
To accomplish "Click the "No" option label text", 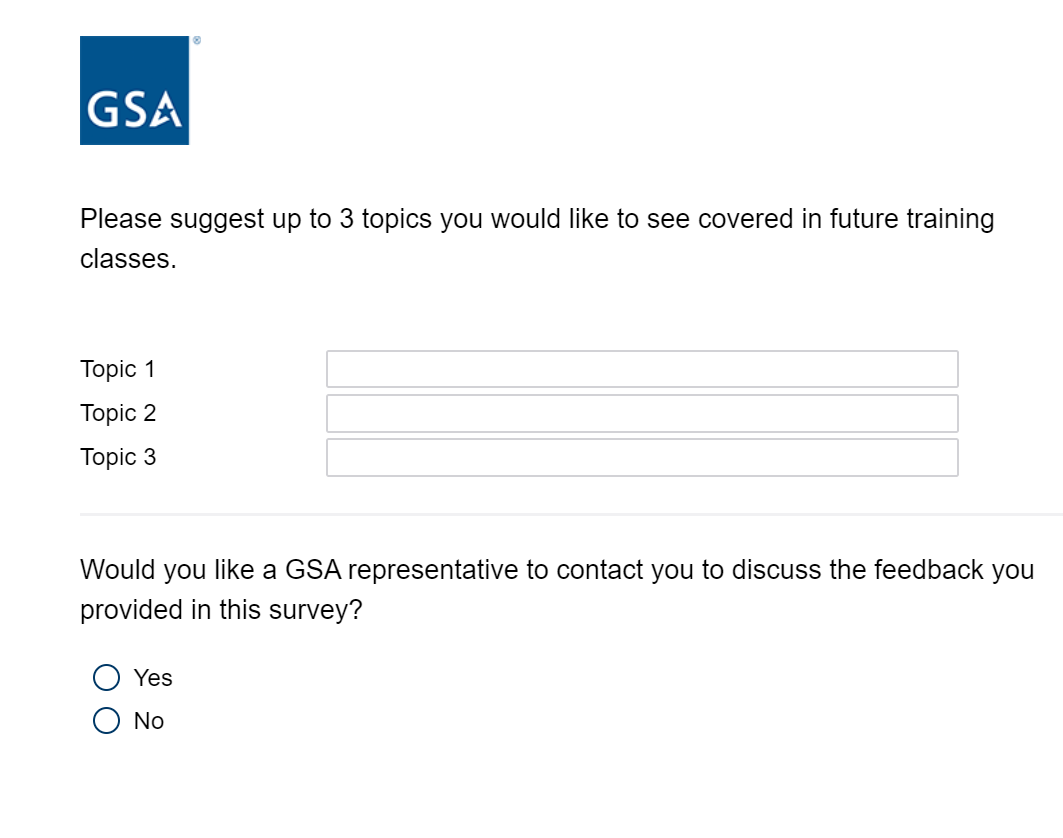I will (x=149, y=721).
